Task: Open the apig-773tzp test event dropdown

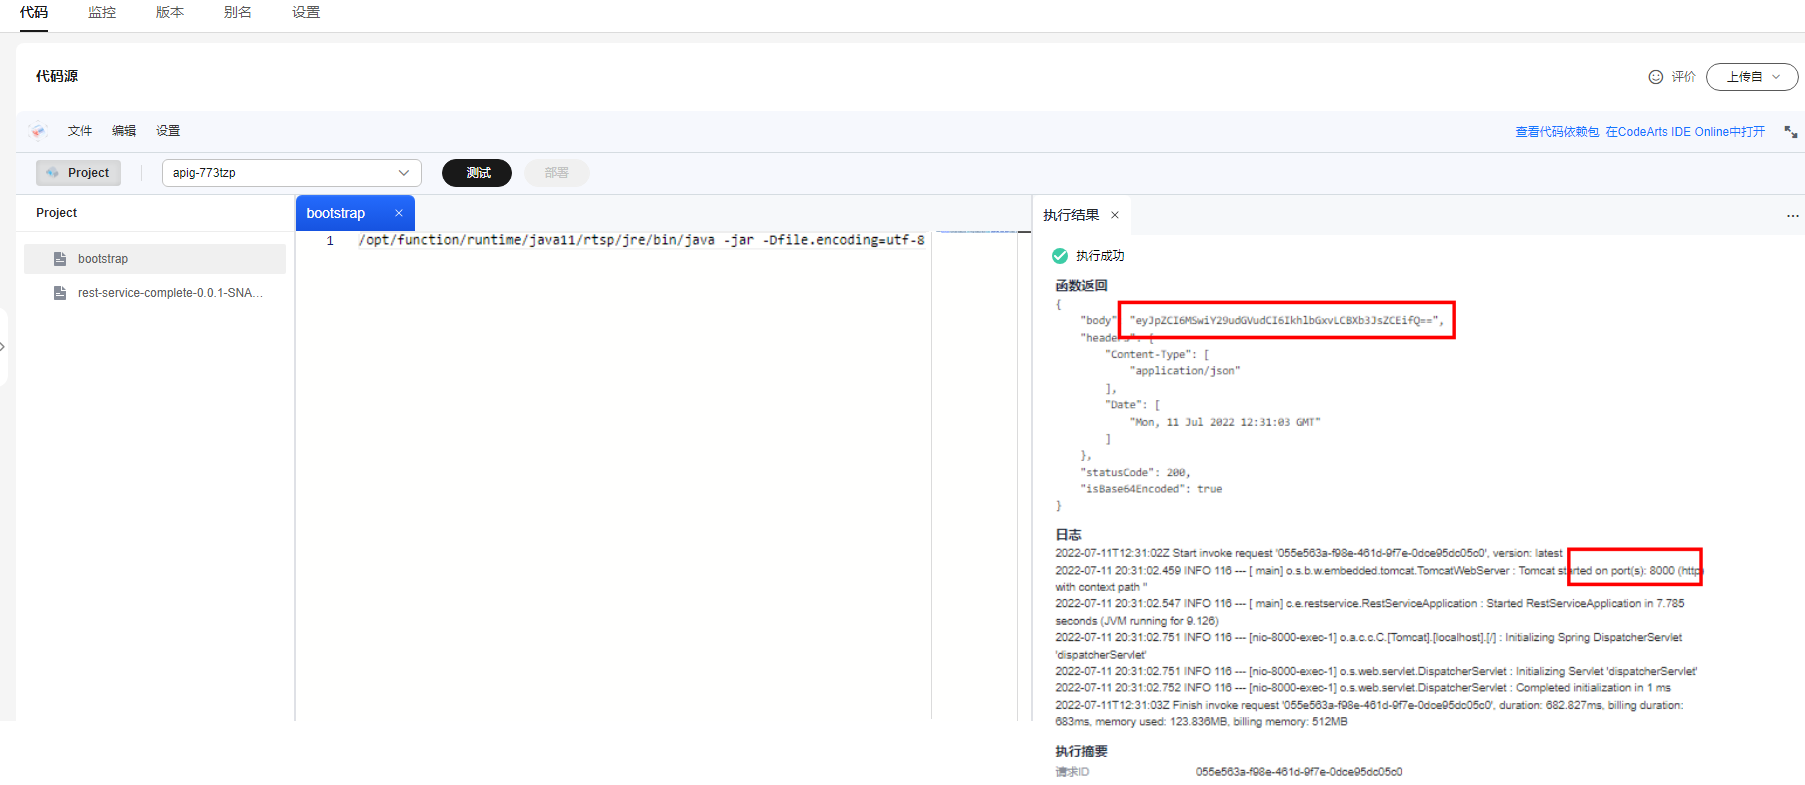Action: point(291,173)
